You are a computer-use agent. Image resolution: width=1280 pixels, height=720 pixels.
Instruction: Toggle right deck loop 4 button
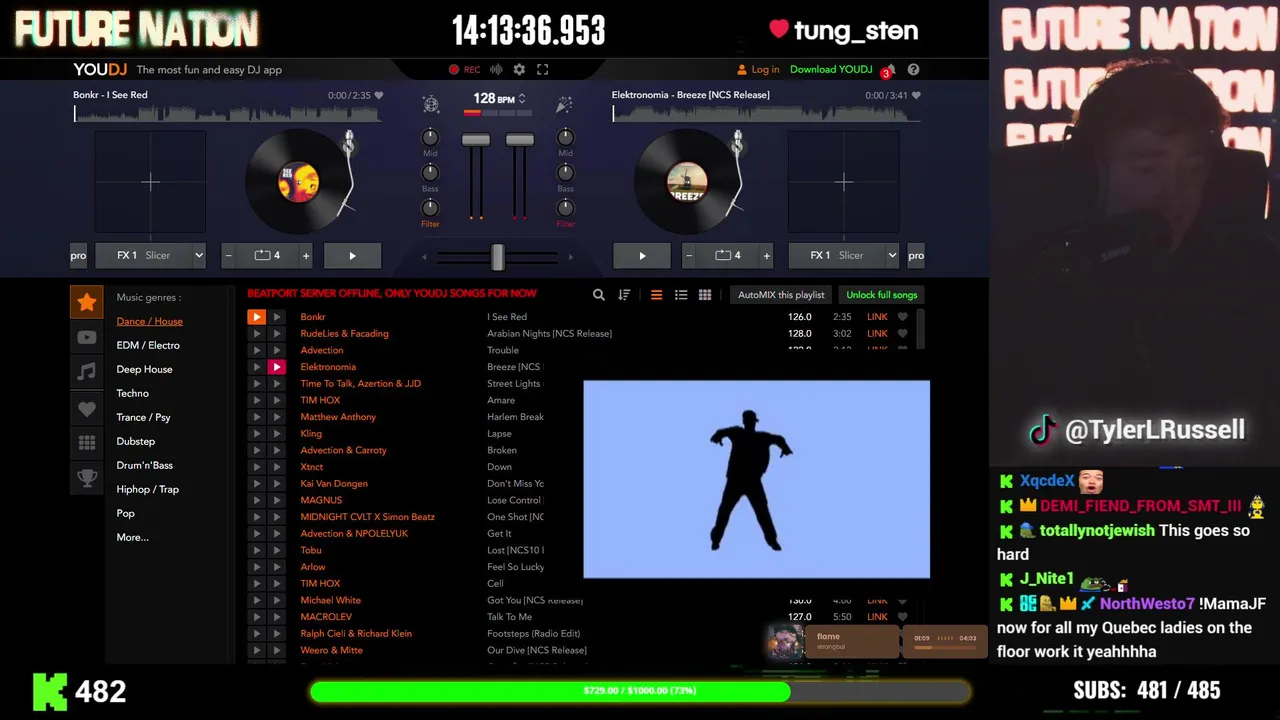(x=728, y=256)
